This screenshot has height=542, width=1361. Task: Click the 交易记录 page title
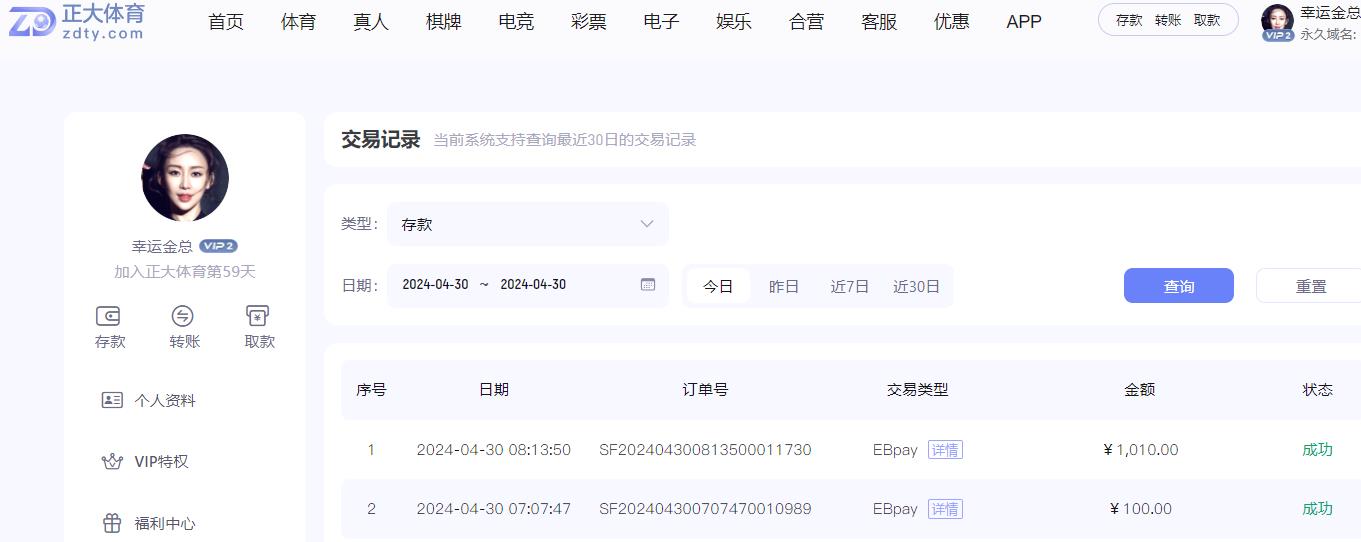point(381,140)
